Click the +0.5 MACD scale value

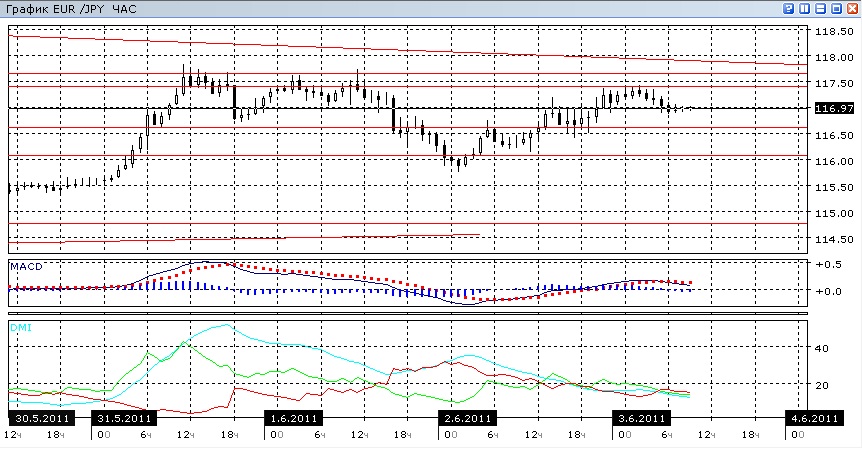828,264
